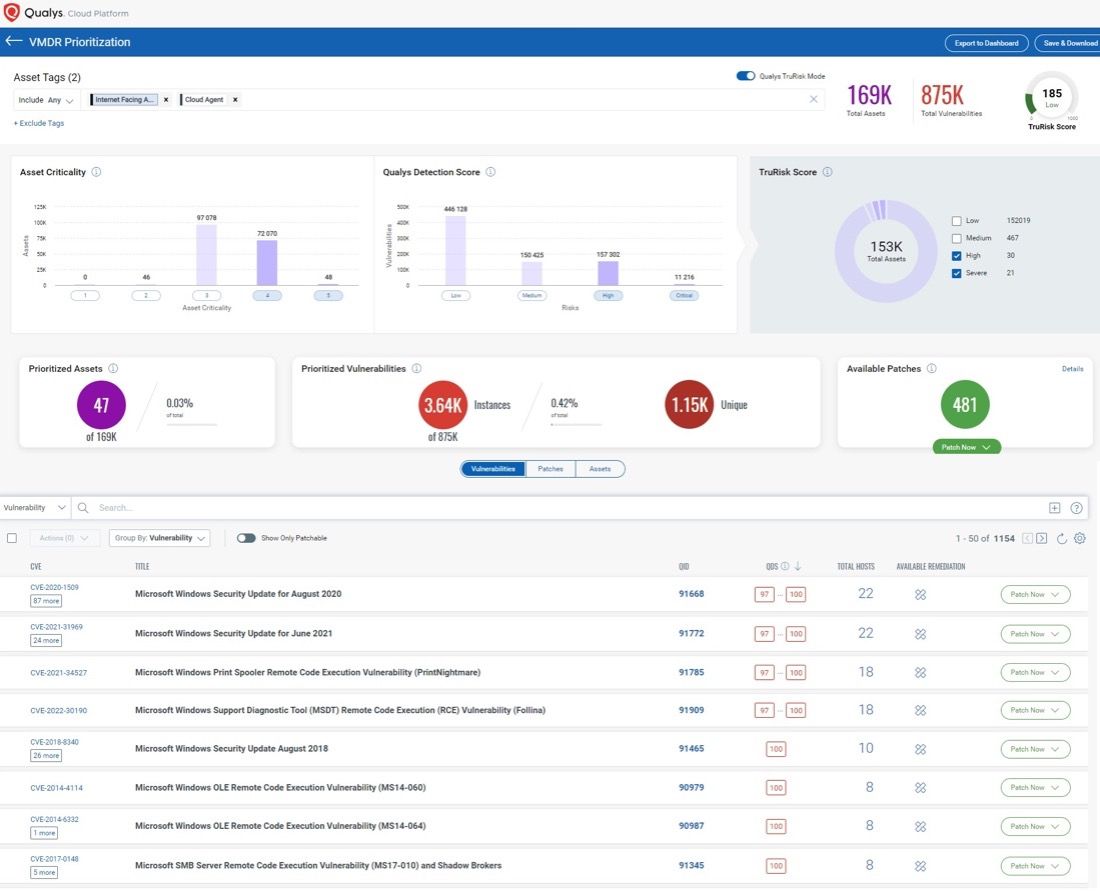Viewport: 1100px width, 892px height.
Task: Toggle Show Only Patchable switch
Action: pos(246,539)
